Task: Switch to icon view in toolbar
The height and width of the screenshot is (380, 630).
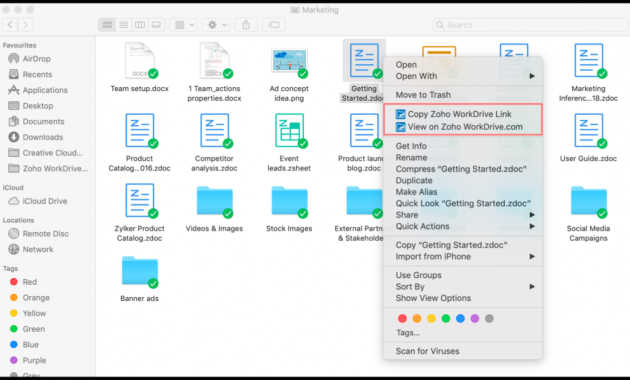Action: pos(107,25)
